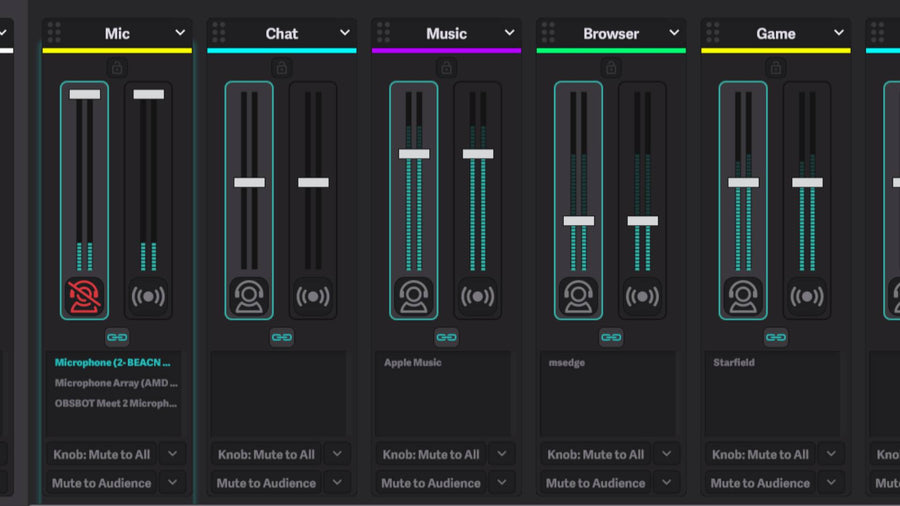Select Apple Music app in Music channel
Screen dimensions: 900x506
point(413,363)
